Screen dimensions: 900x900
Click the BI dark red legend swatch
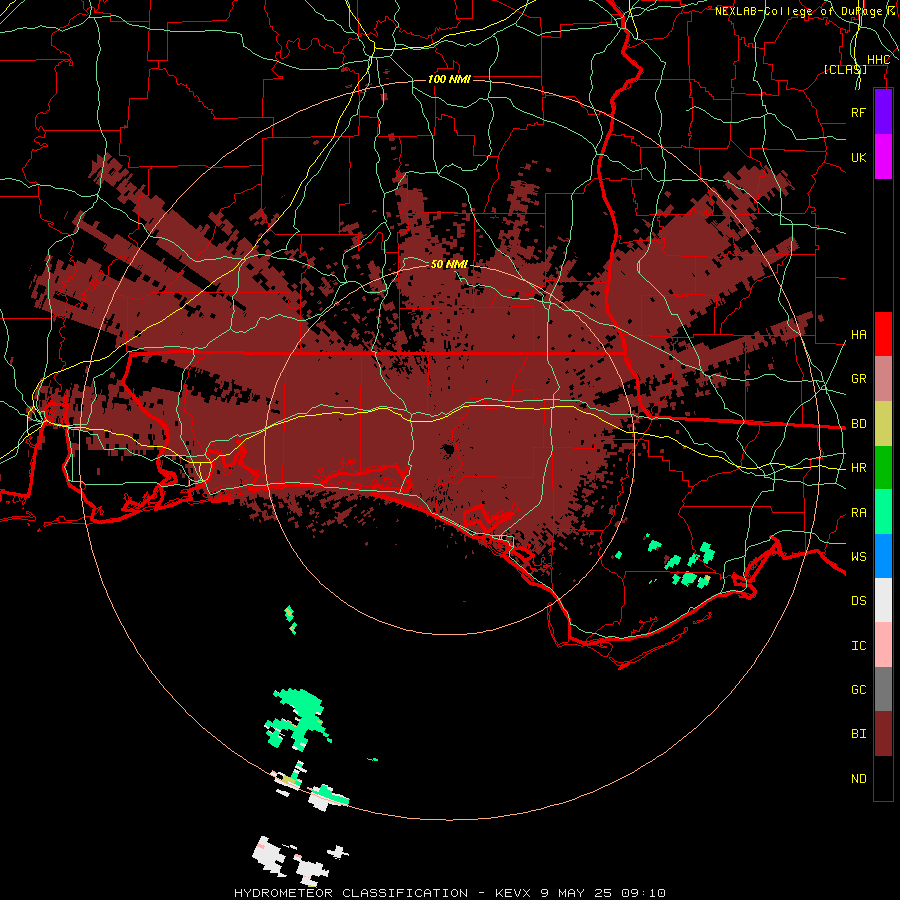click(x=883, y=734)
